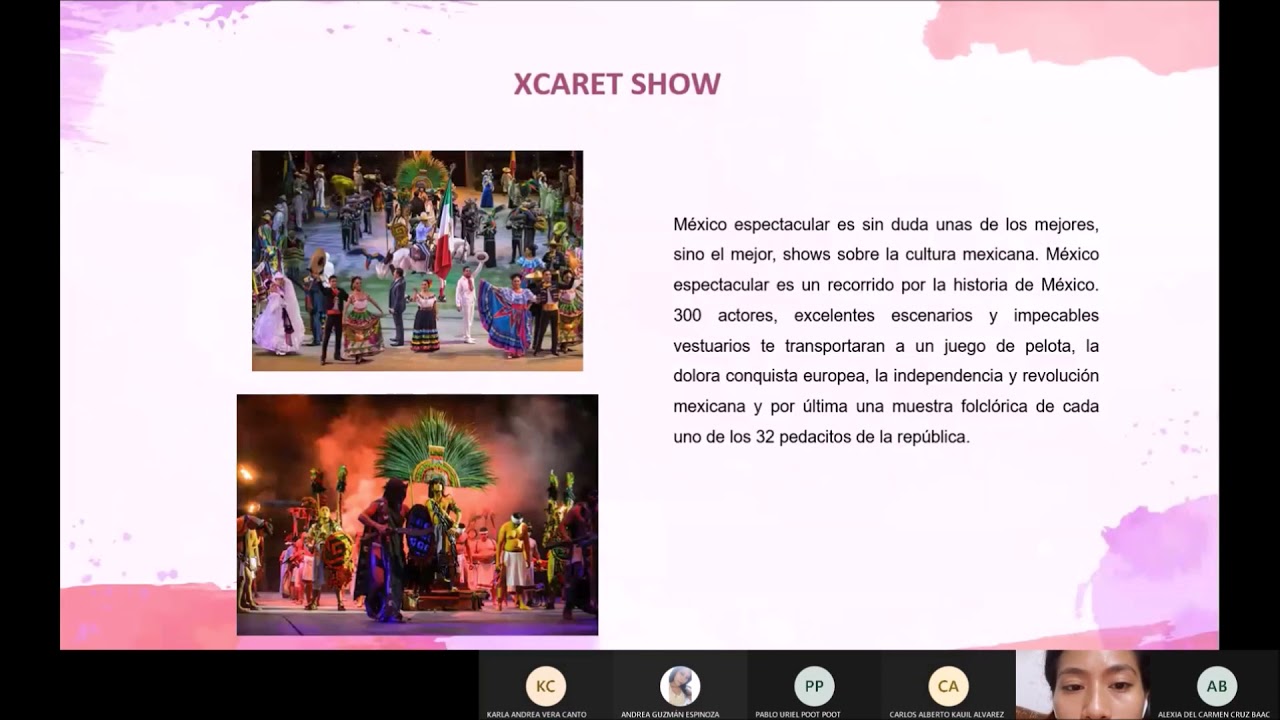Select the feathered headdress stage photo
Screen dimensions: 1280x720
[x=417, y=515]
